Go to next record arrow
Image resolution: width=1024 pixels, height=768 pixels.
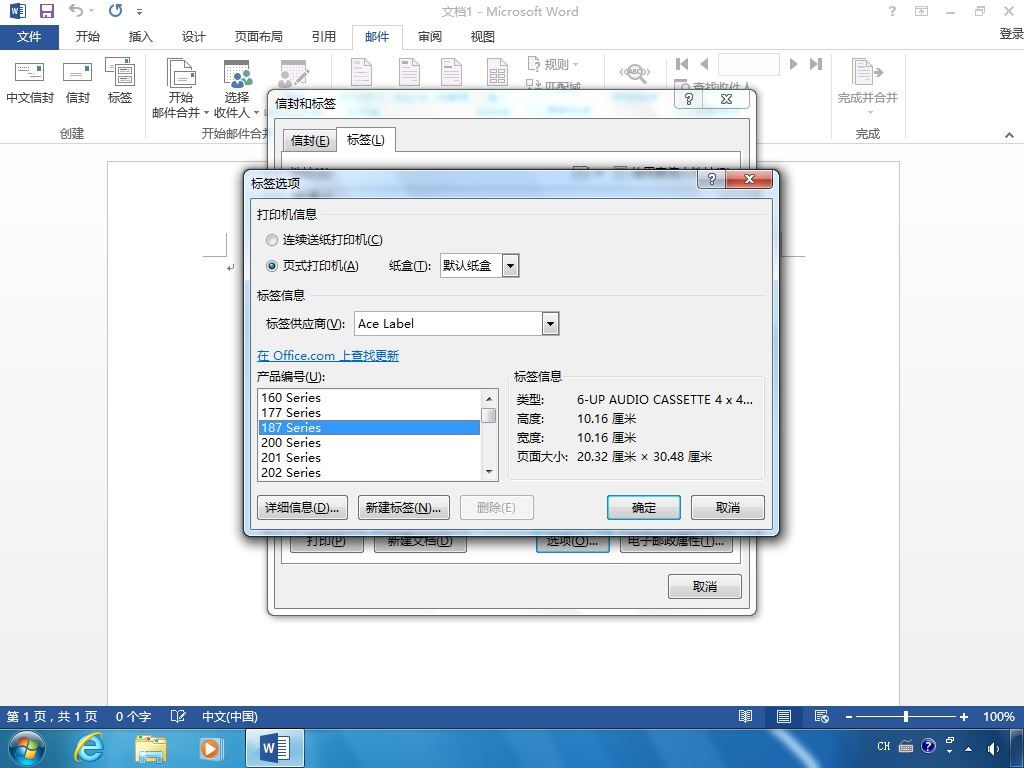point(793,64)
